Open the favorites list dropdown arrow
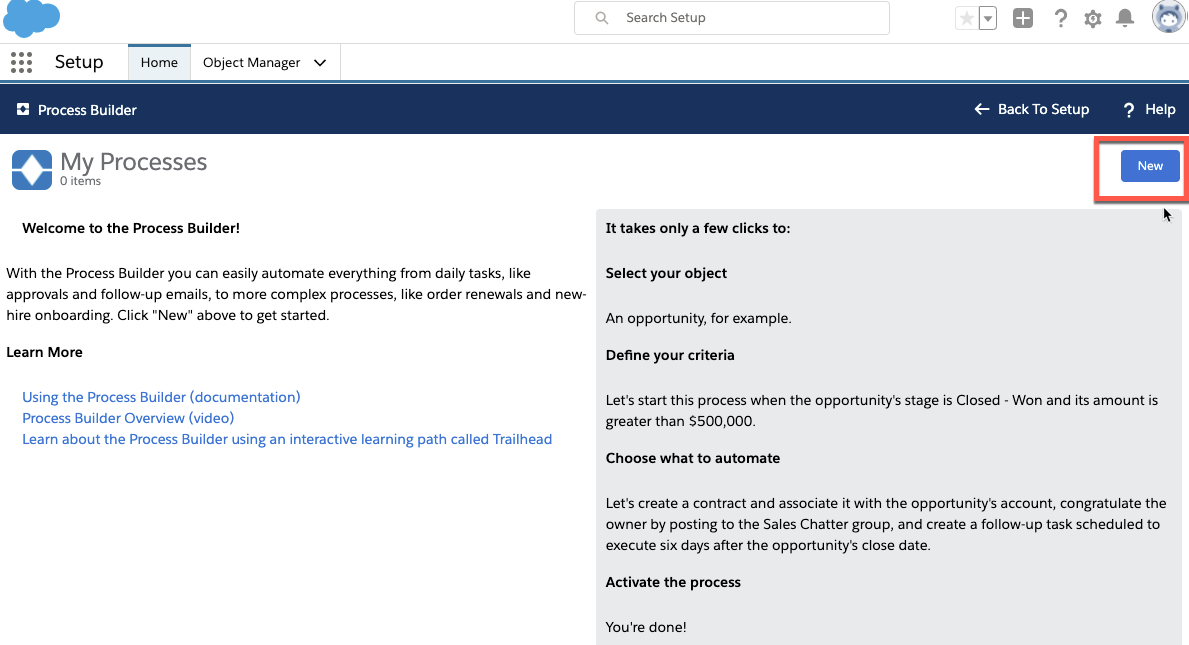1189x645 pixels. click(x=987, y=18)
